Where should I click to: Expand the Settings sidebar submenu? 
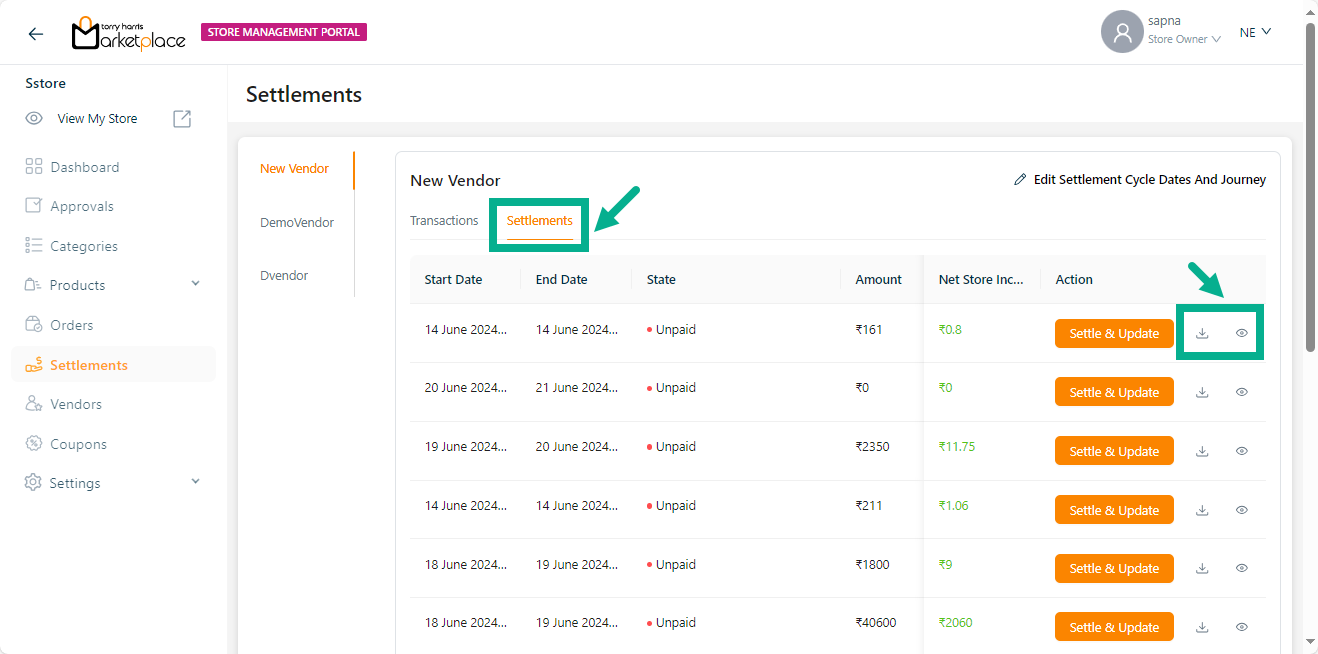pos(195,482)
